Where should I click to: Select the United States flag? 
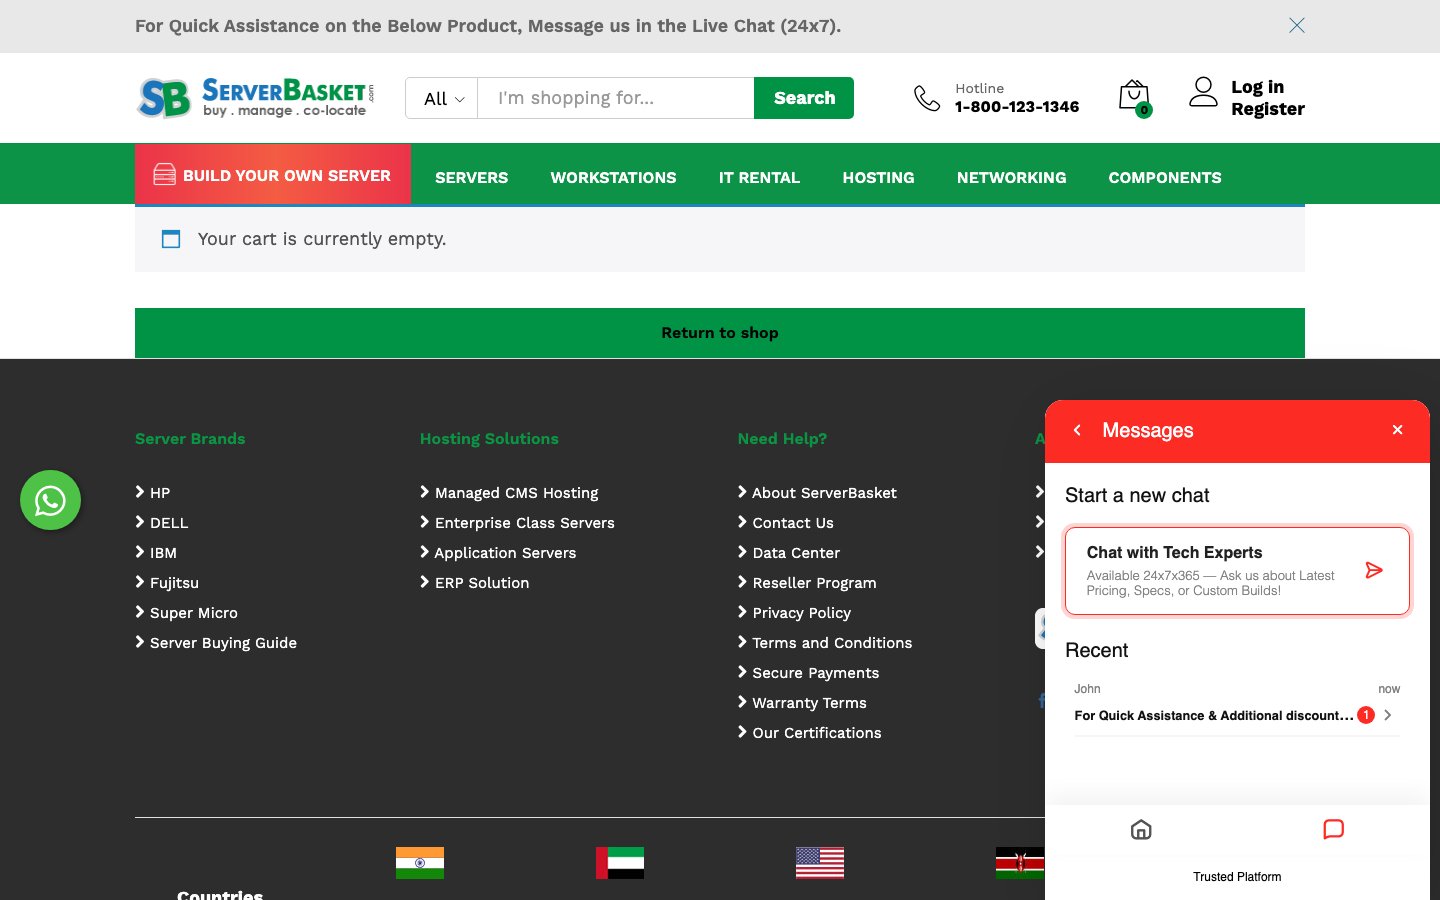click(x=820, y=862)
